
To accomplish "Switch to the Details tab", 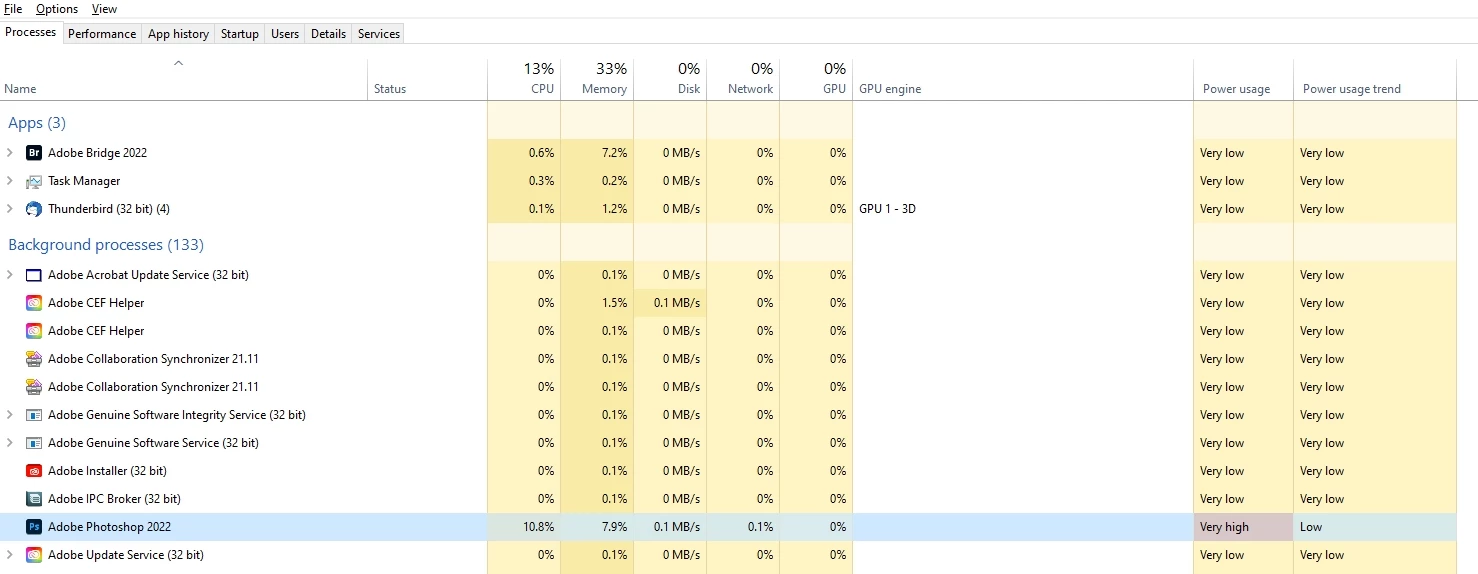I will pos(328,34).
